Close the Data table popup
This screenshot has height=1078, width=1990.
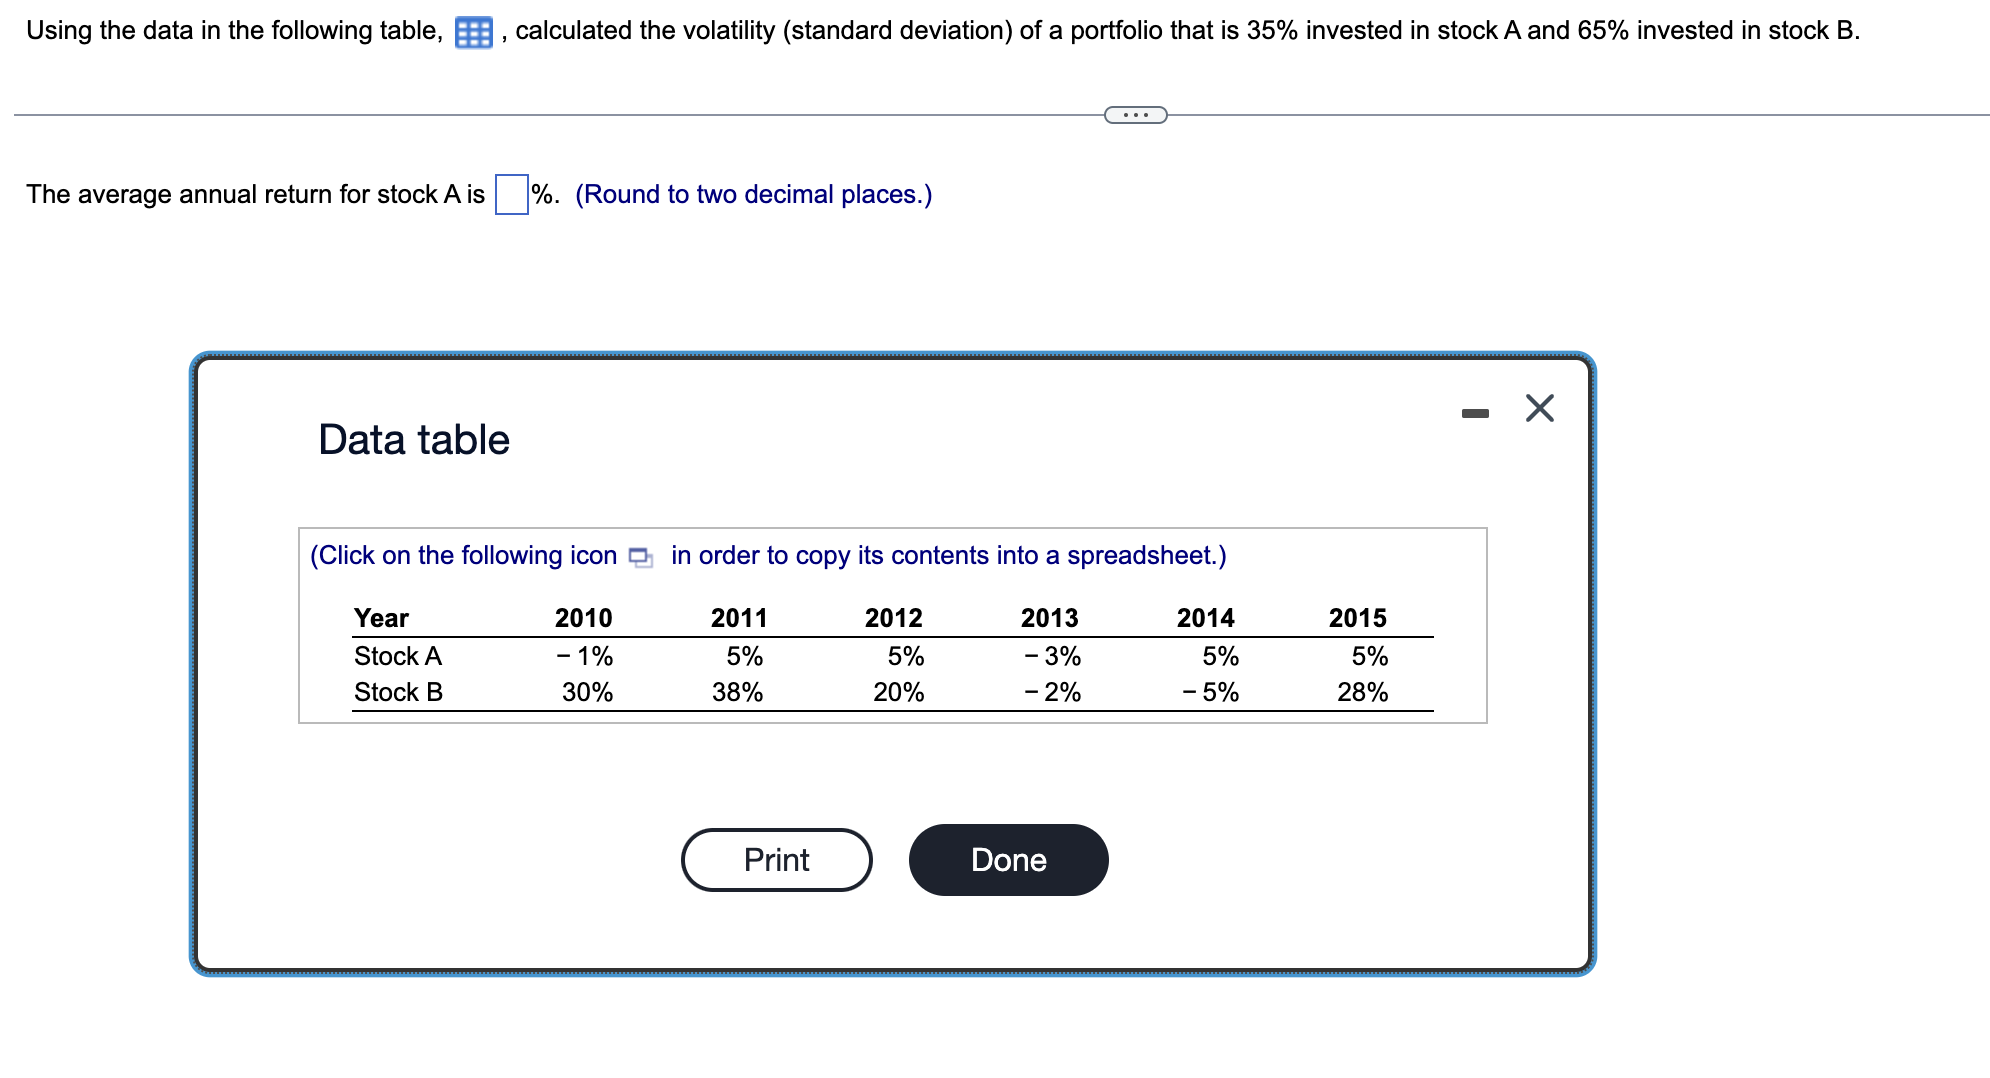[x=1538, y=408]
